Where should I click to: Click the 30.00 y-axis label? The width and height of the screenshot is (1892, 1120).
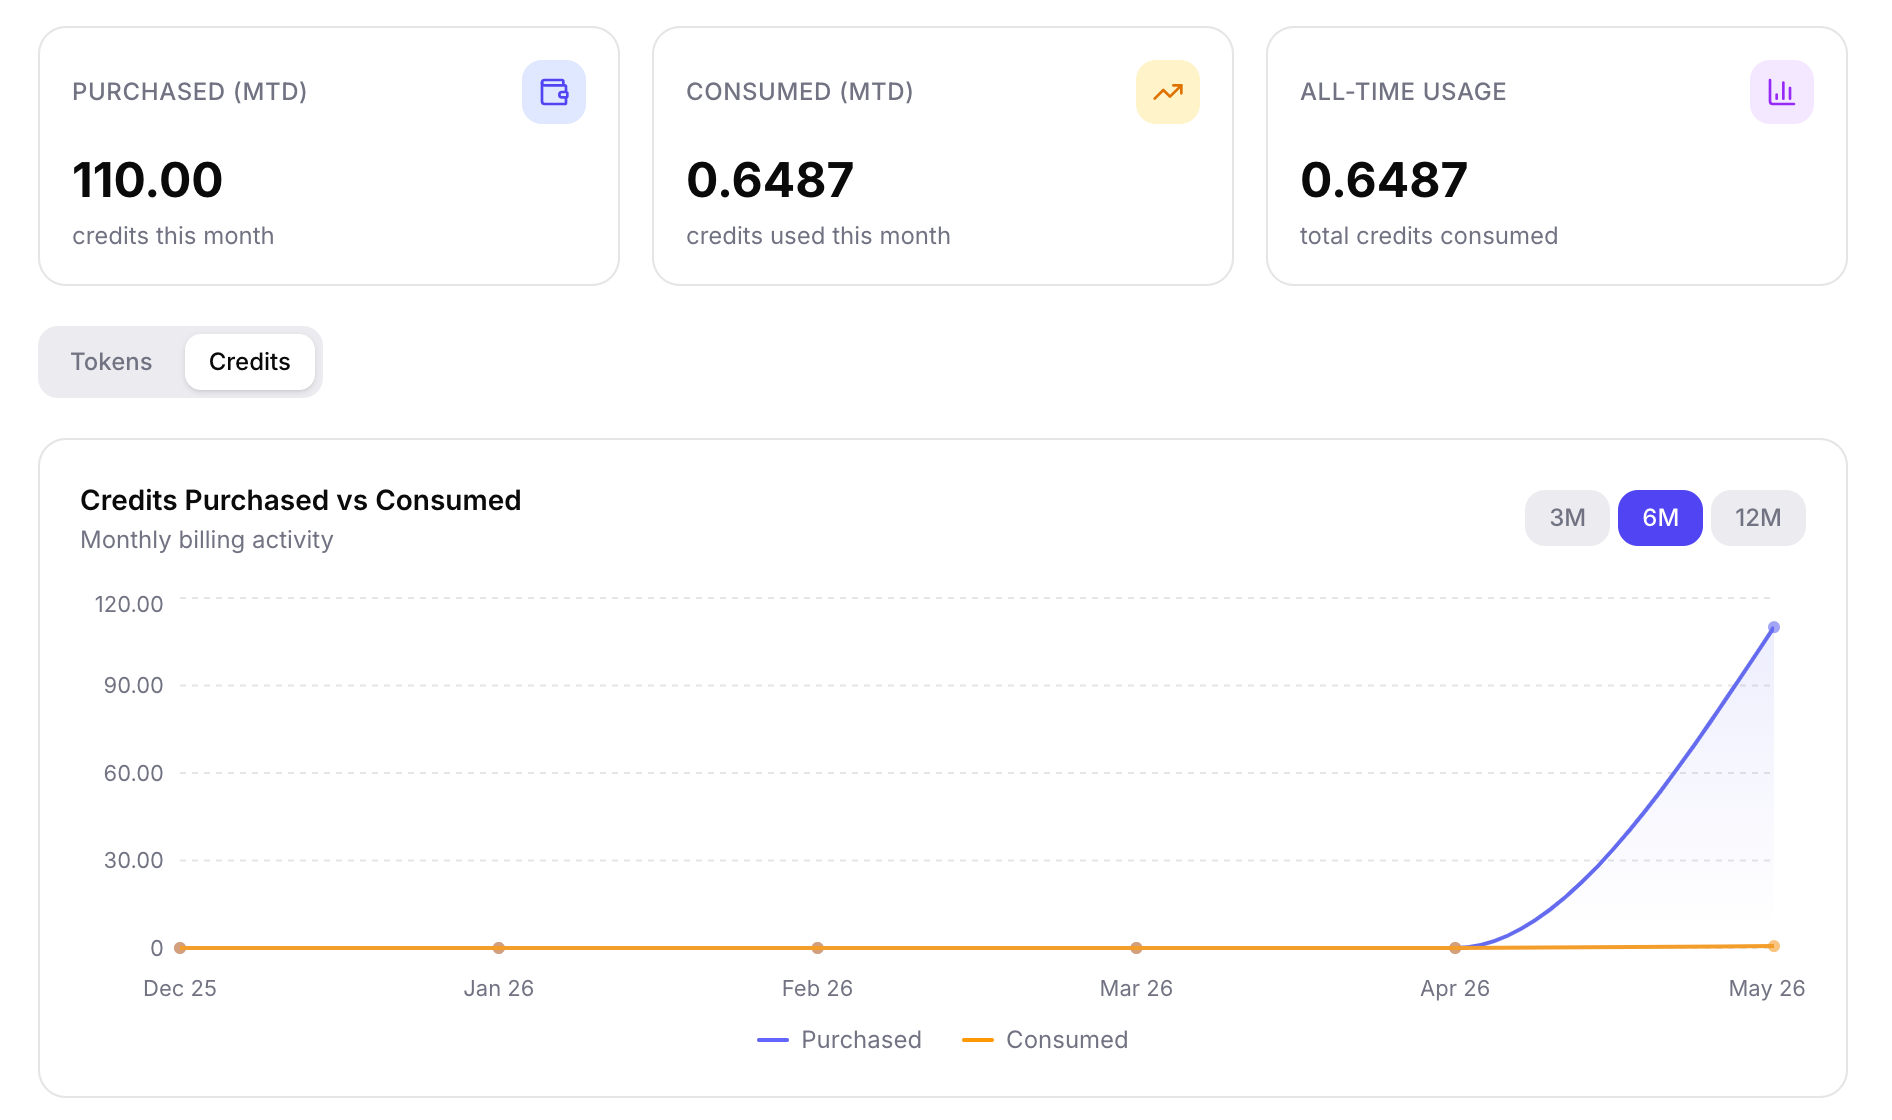pyautogui.click(x=133, y=860)
